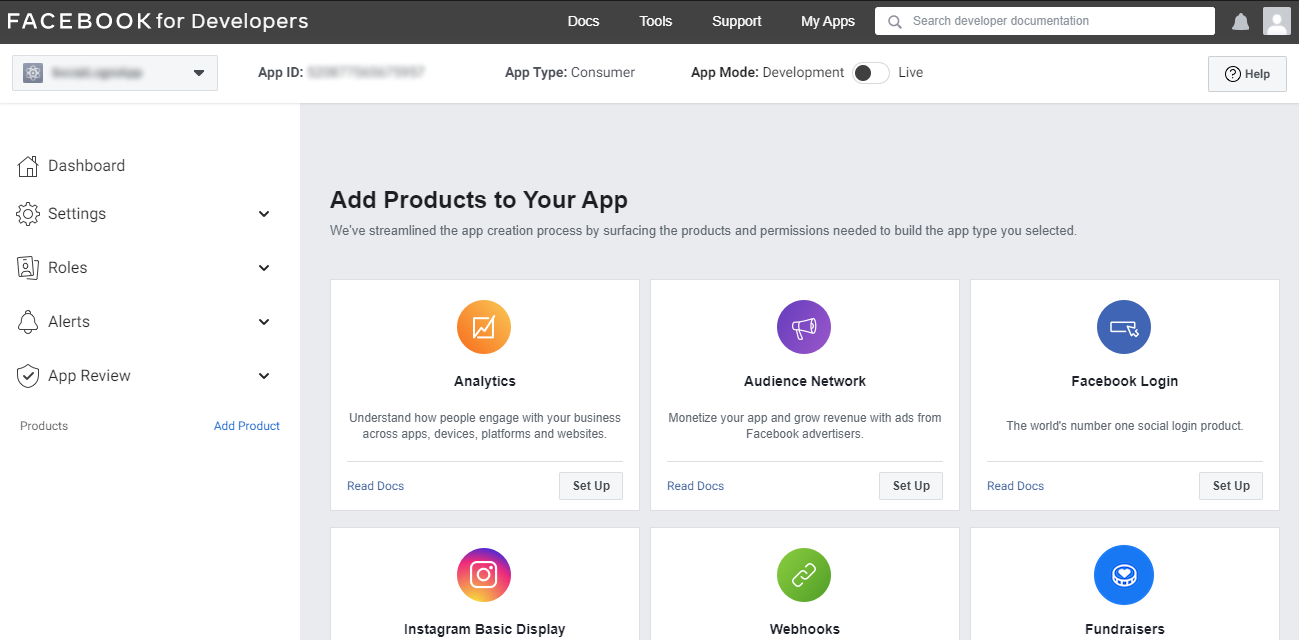Expand the Alerts section chevron
The height and width of the screenshot is (640, 1299).
point(264,322)
